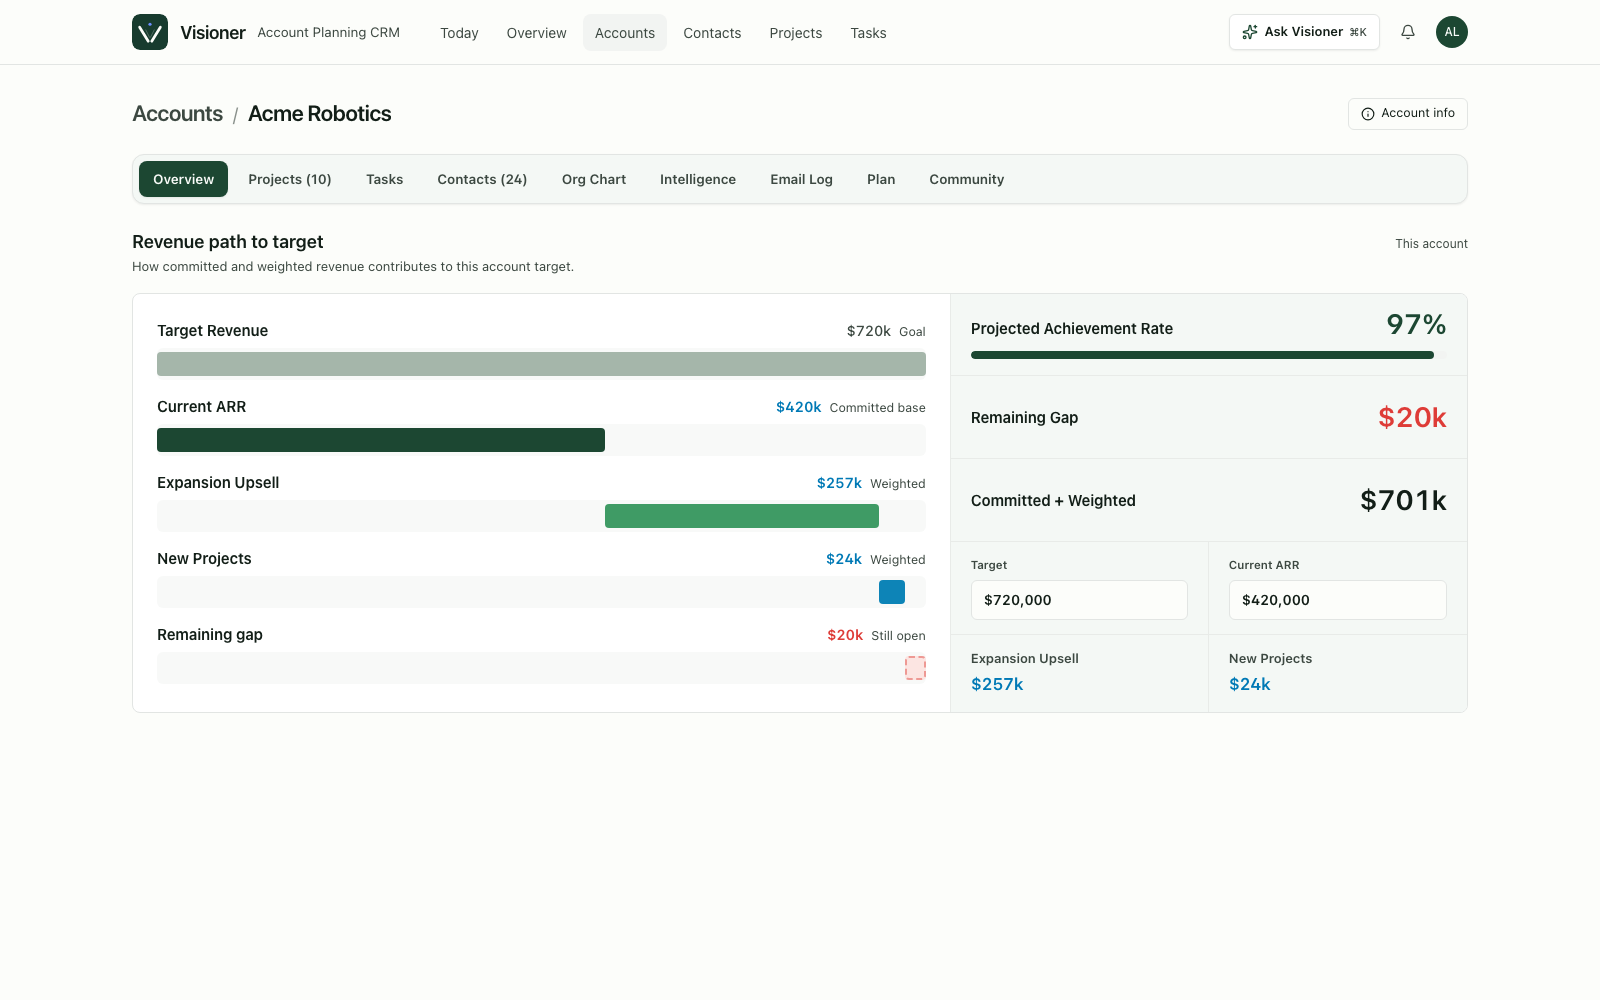Click the dashed red Remaining gap marker
The width and height of the screenshot is (1600, 1000).
915,668
